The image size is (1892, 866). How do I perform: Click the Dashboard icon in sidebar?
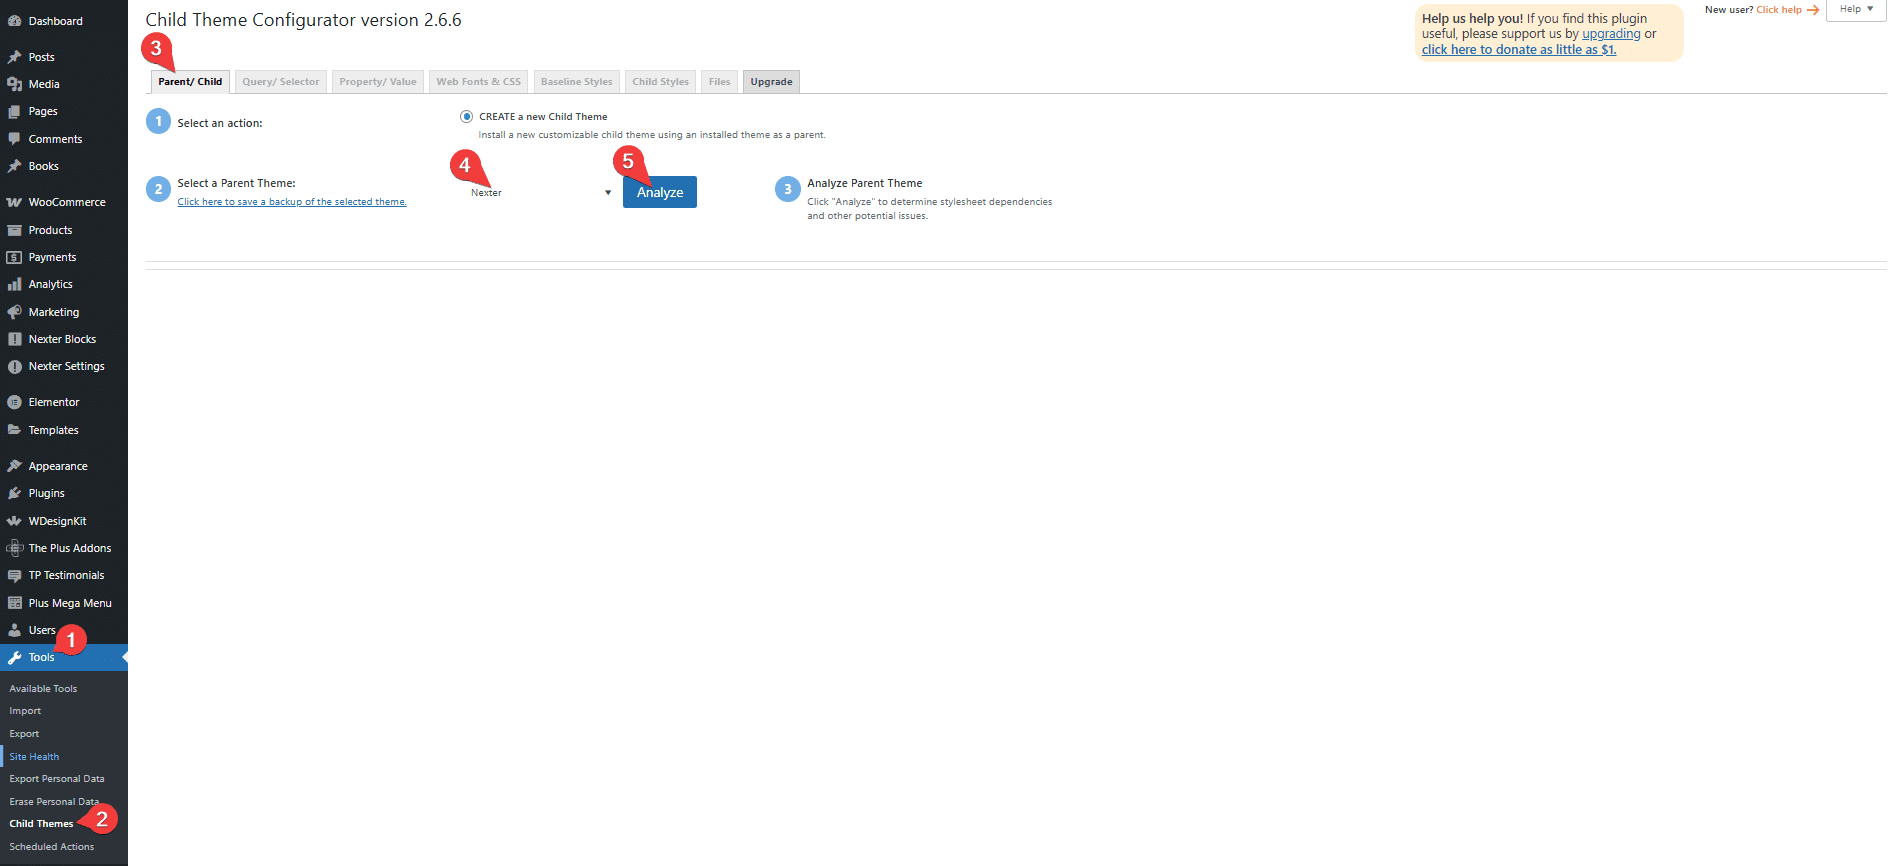click(x=14, y=21)
